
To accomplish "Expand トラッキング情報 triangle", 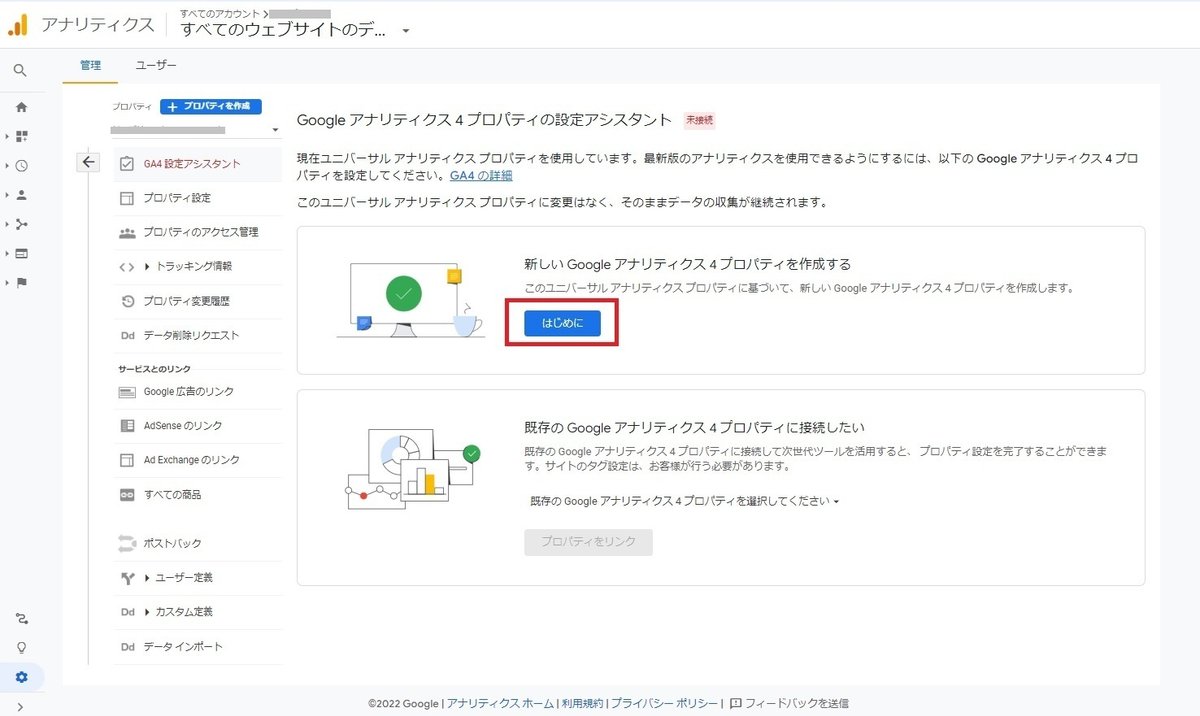I will [x=147, y=267].
